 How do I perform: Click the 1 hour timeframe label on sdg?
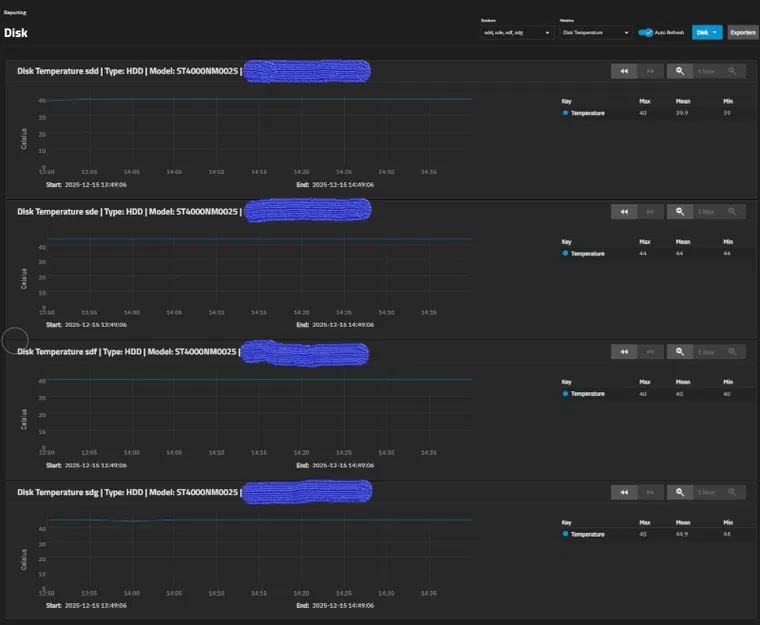point(706,493)
